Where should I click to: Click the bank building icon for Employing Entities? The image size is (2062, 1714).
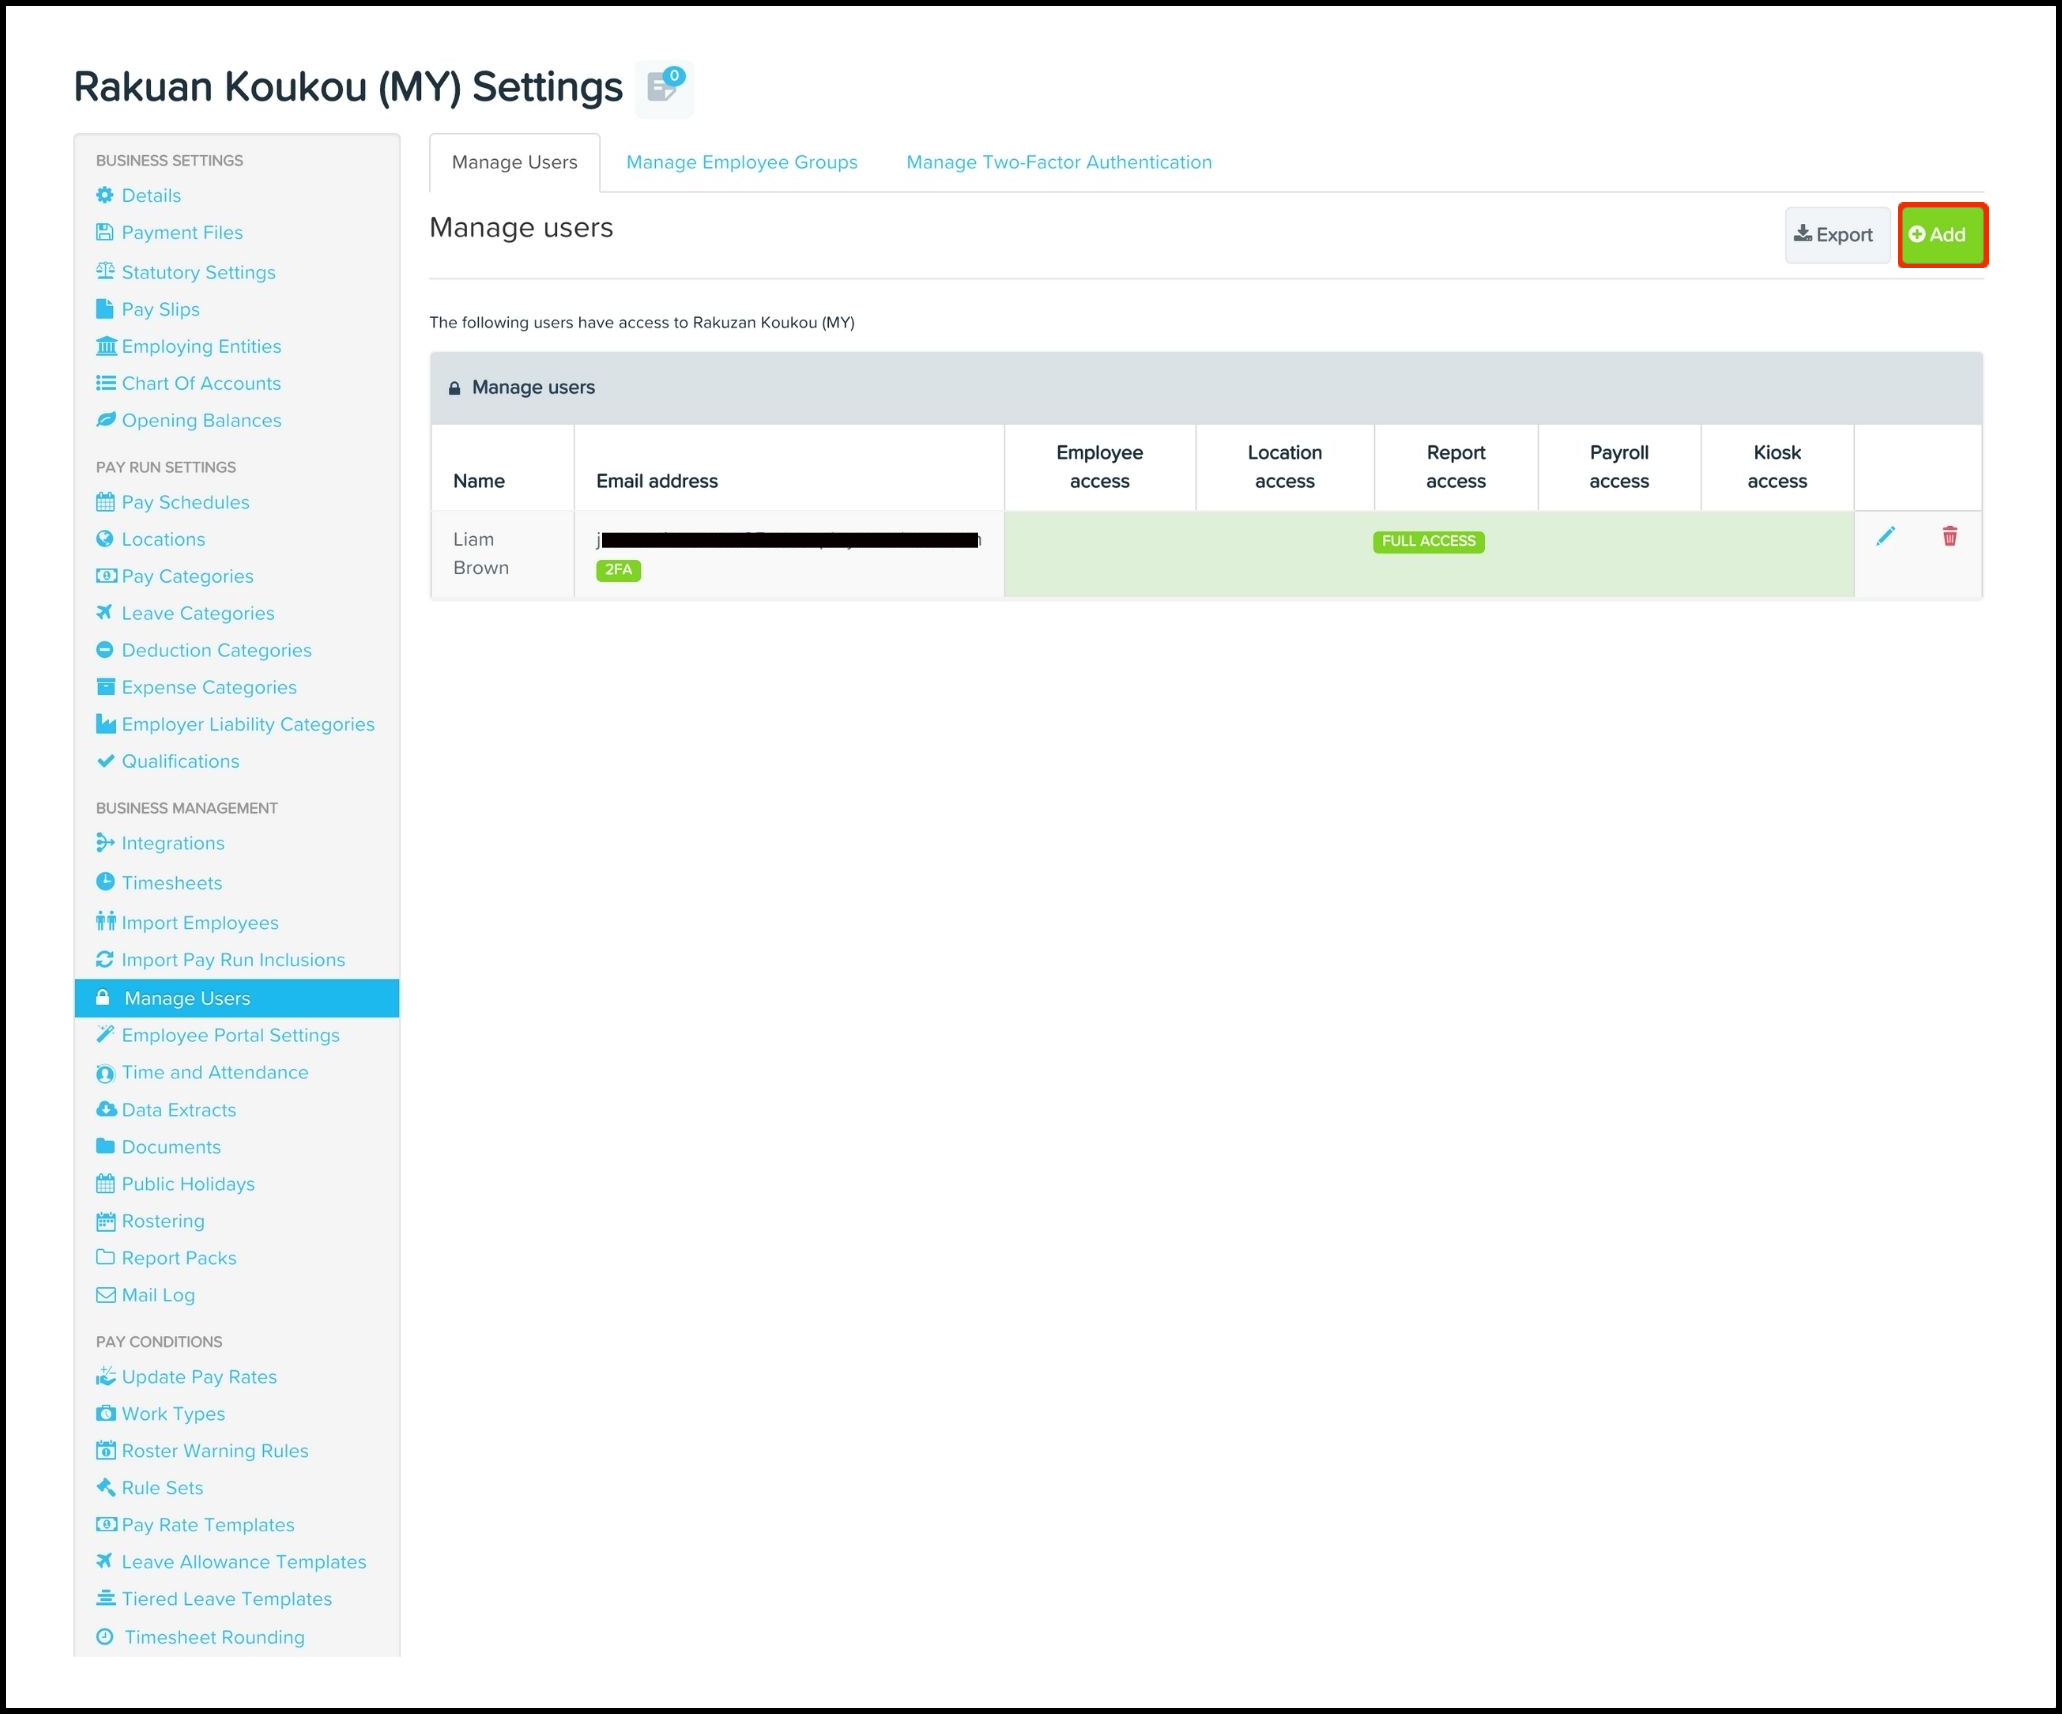[x=106, y=346]
